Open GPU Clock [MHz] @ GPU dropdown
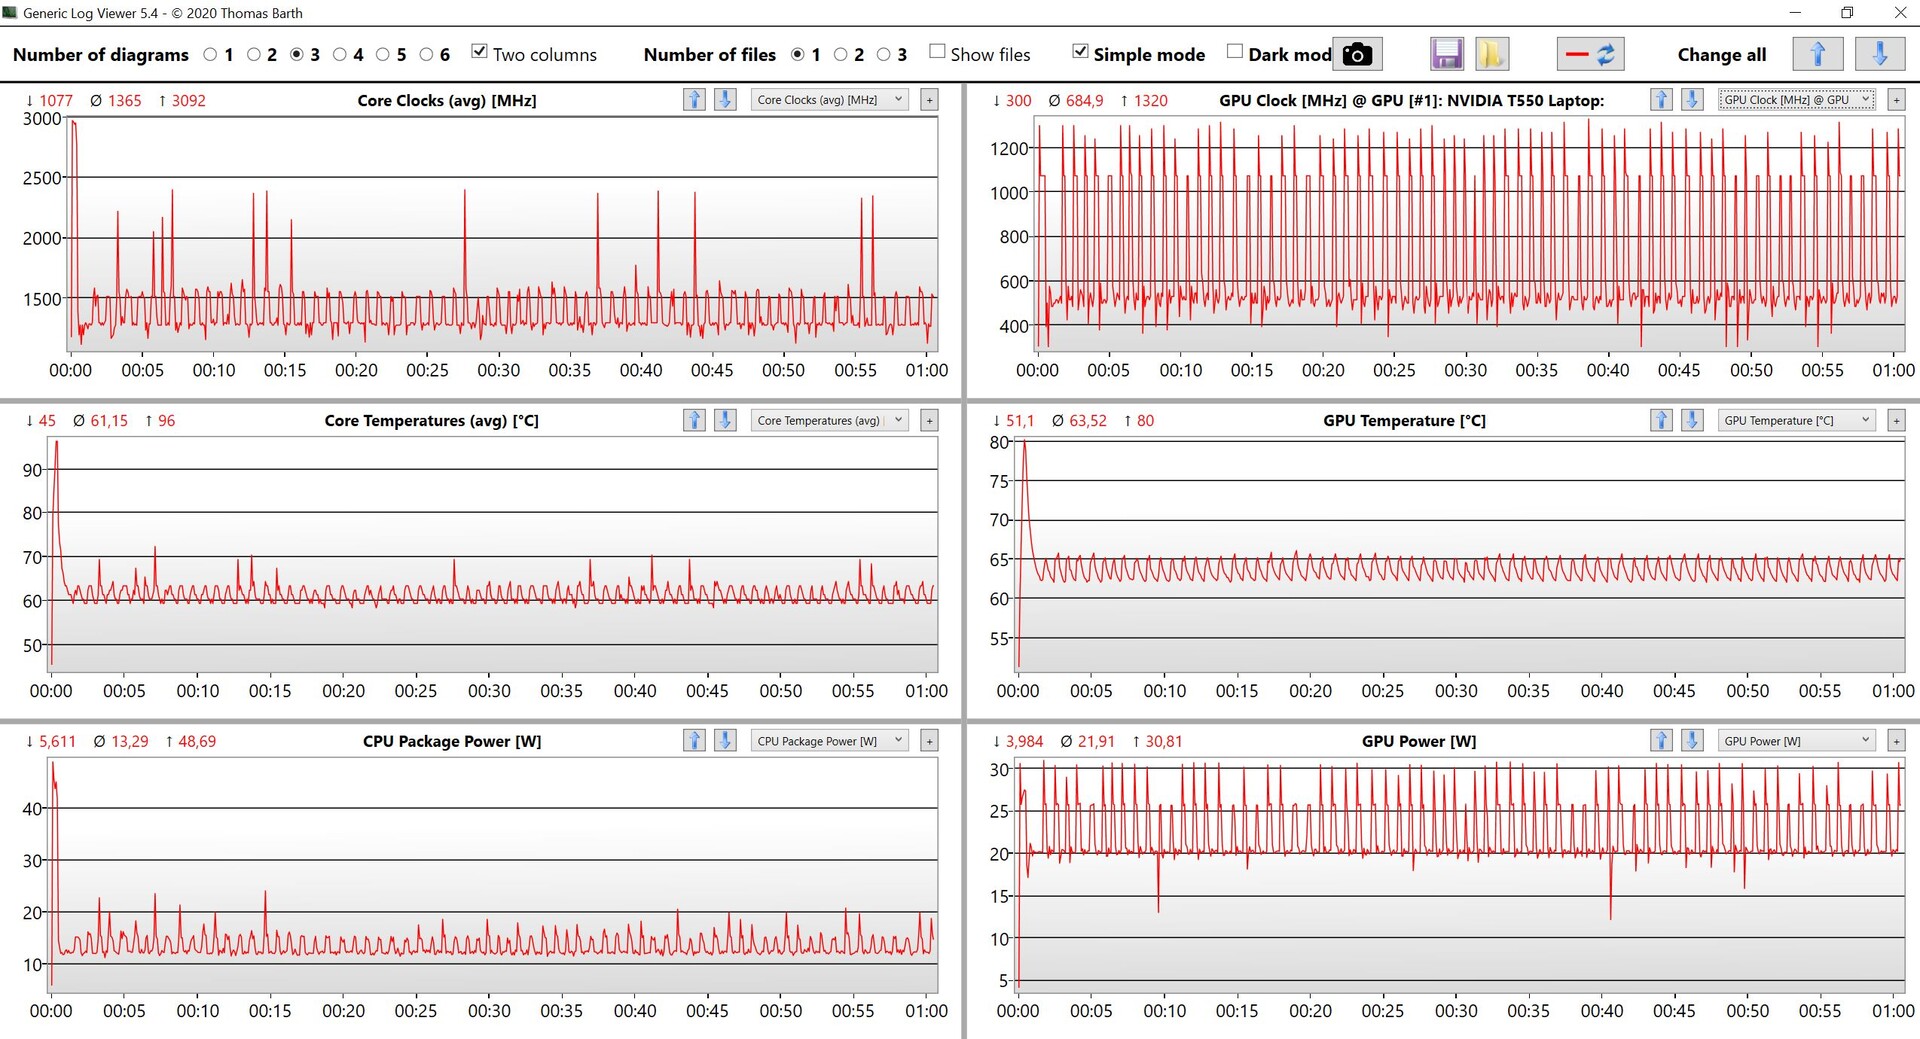1920x1039 pixels. pyautogui.click(x=1797, y=99)
